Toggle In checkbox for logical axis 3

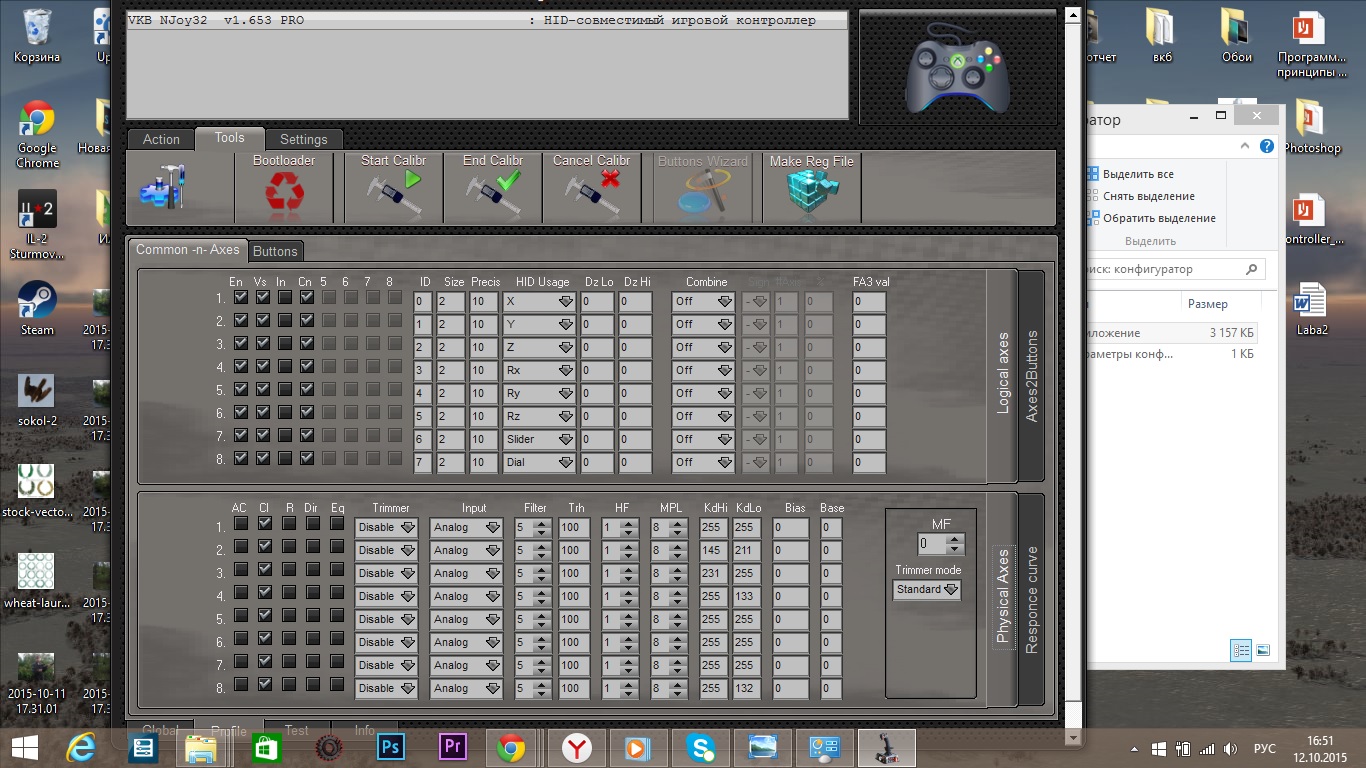(x=285, y=343)
